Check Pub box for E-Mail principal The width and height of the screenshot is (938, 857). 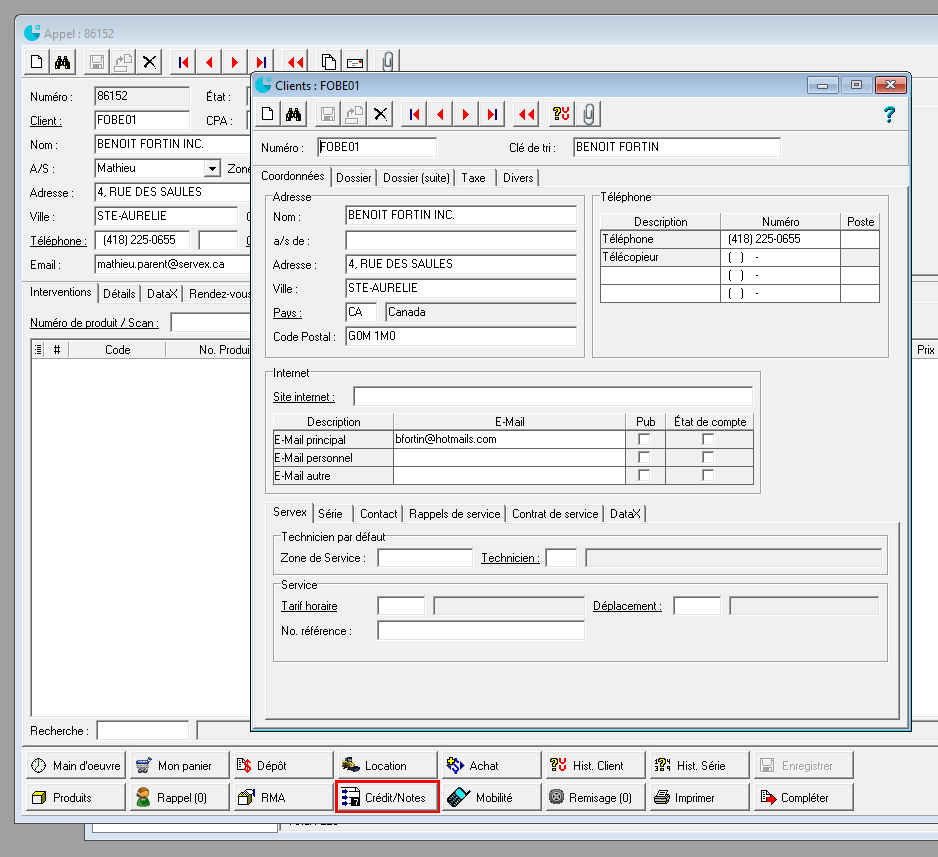coord(644,439)
